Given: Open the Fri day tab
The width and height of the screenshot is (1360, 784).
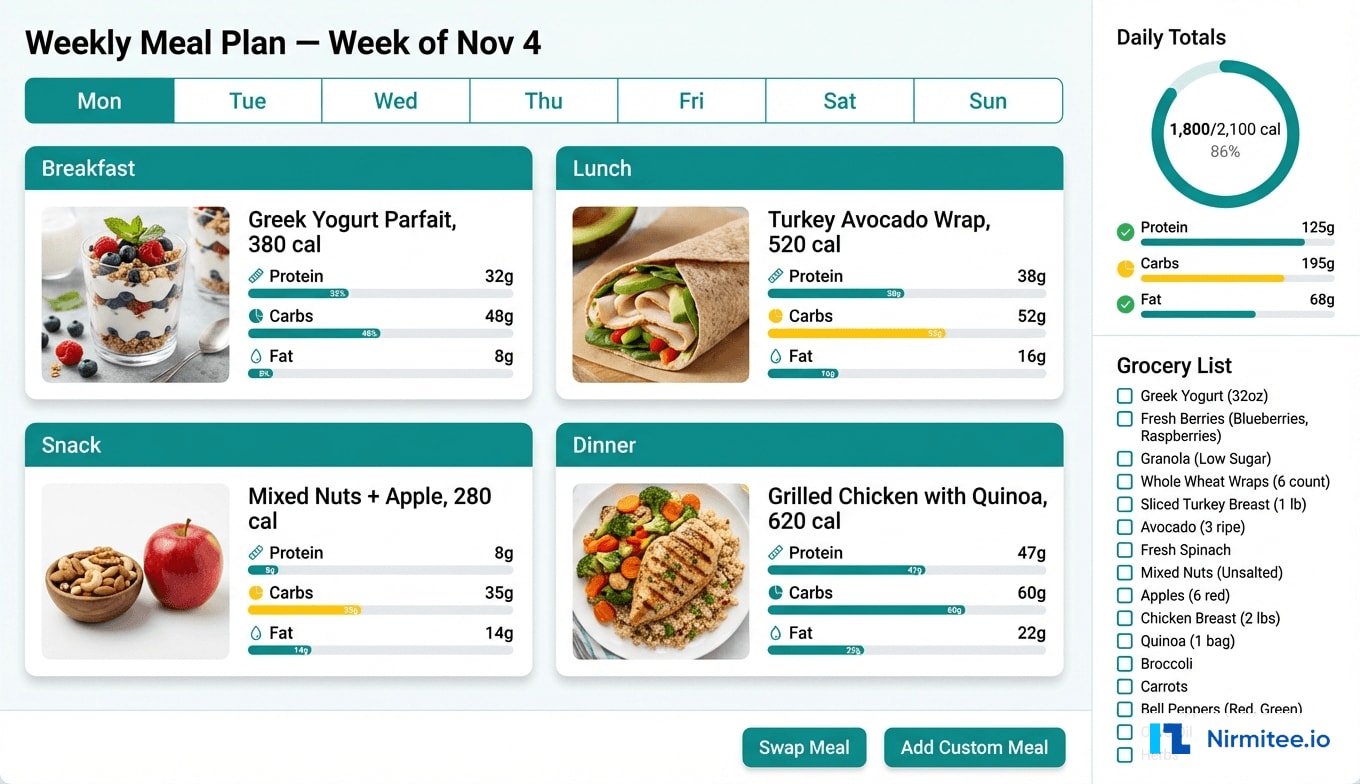Looking at the screenshot, I should [691, 100].
